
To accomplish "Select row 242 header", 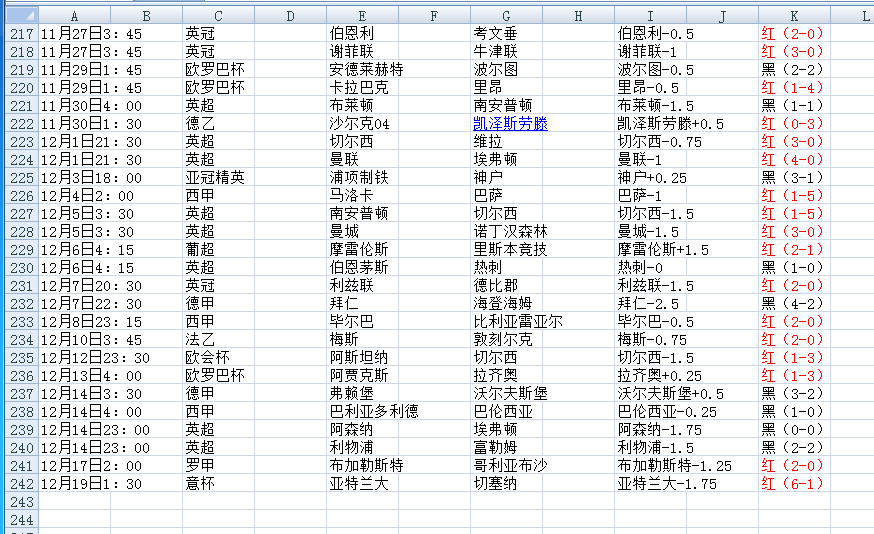I will [22, 484].
